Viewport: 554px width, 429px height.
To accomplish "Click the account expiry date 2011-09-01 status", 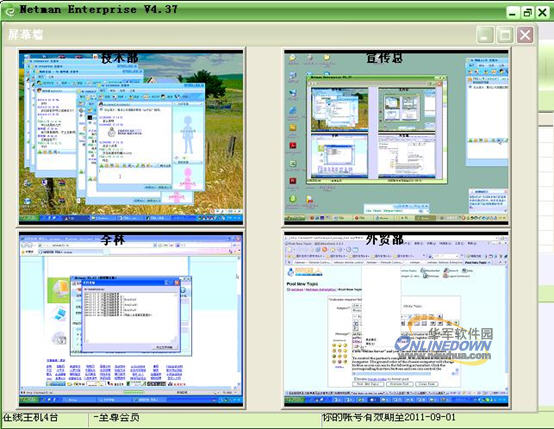I will click(x=388, y=417).
